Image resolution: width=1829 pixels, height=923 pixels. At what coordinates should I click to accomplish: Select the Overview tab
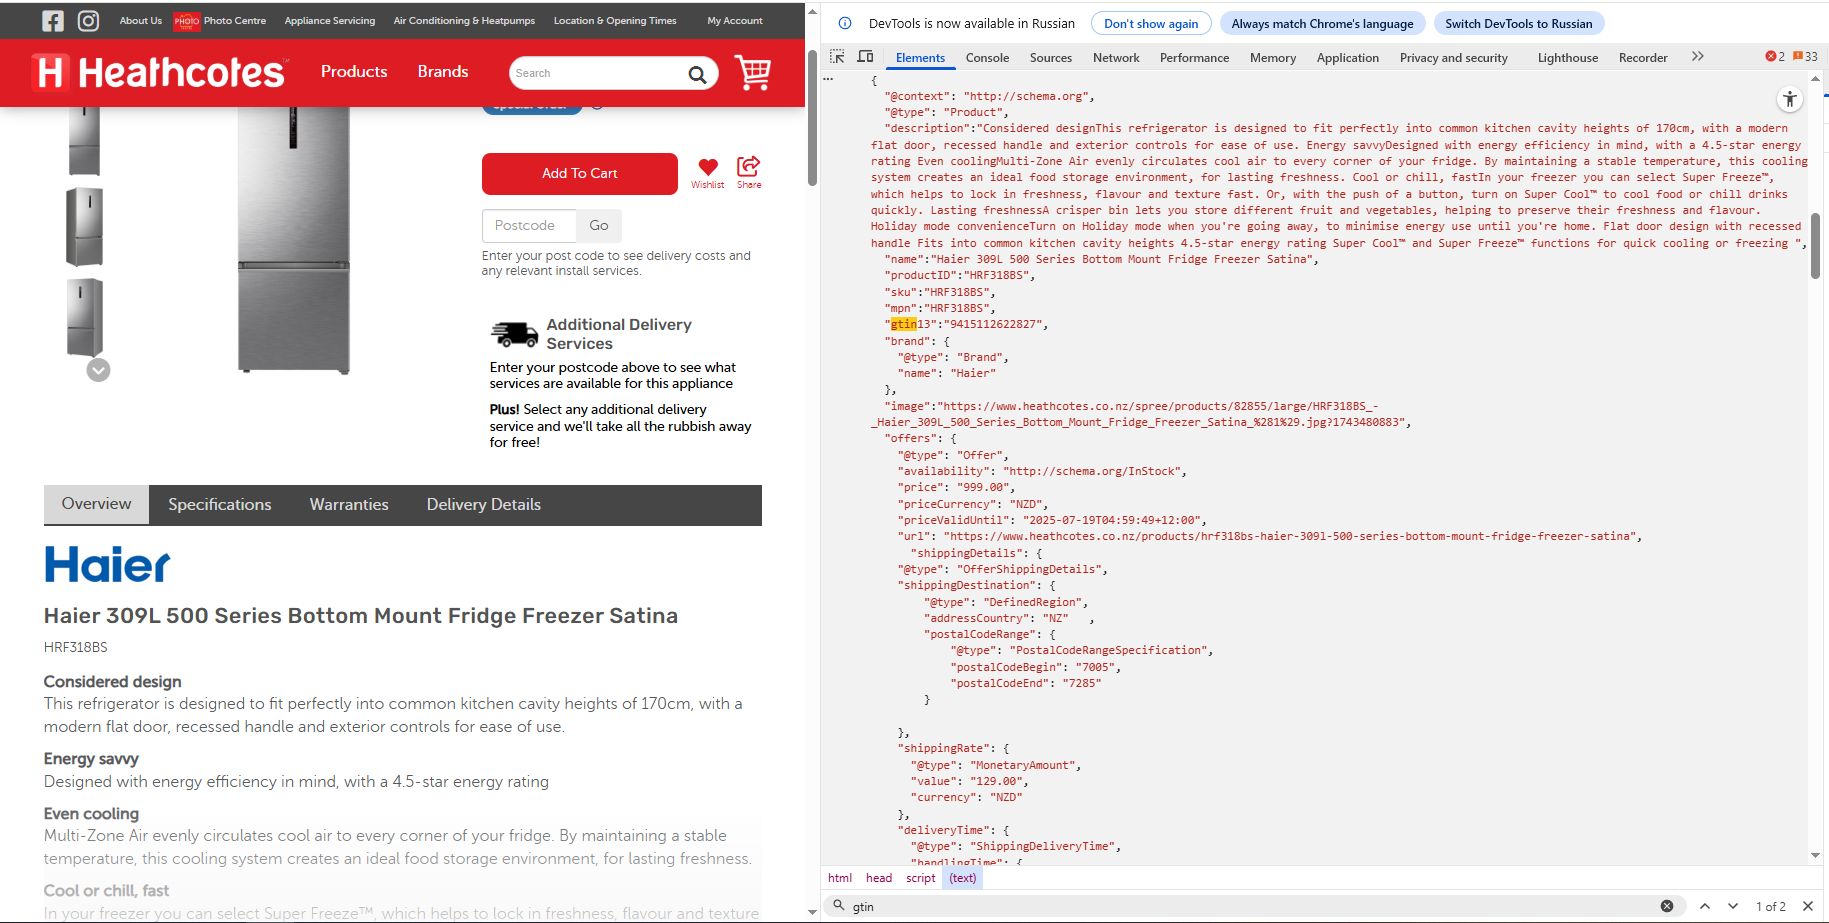[x=97, y=504]
